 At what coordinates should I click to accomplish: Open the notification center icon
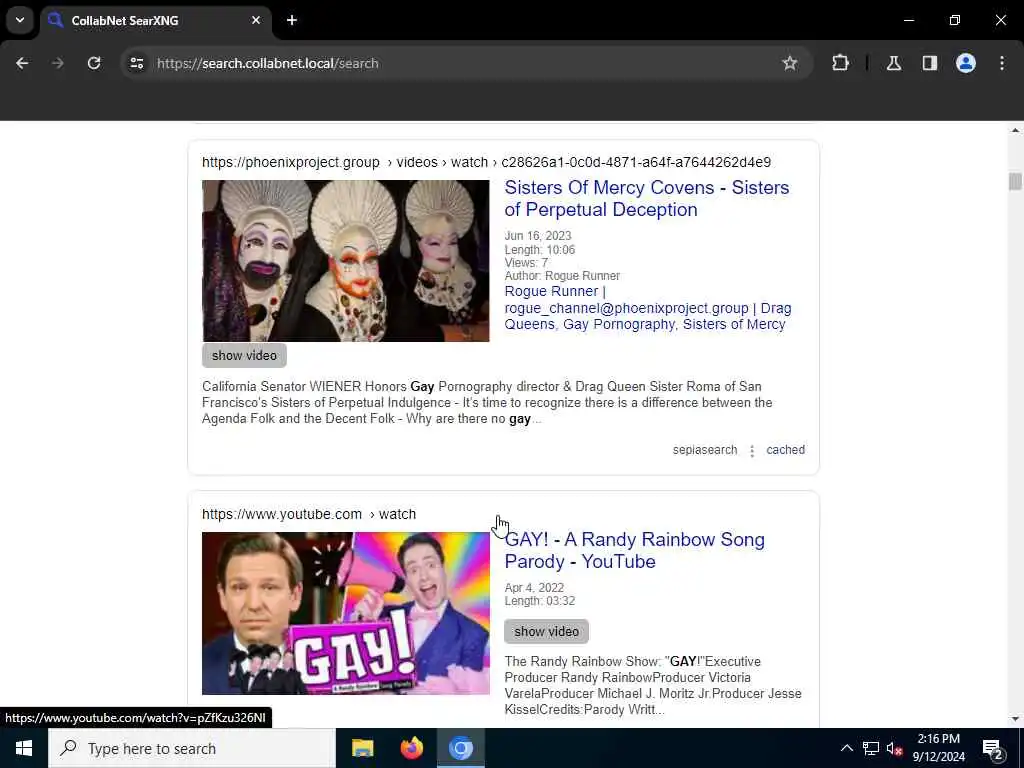coord(993,748)
